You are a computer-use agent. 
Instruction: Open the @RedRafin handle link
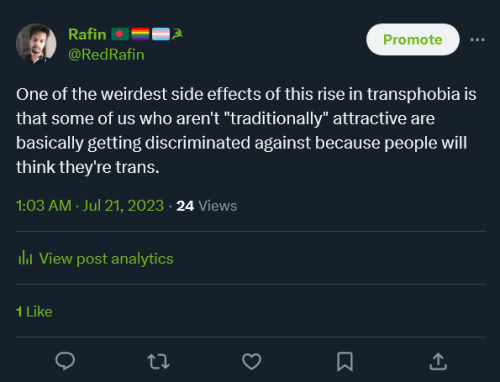coord(106,55)
